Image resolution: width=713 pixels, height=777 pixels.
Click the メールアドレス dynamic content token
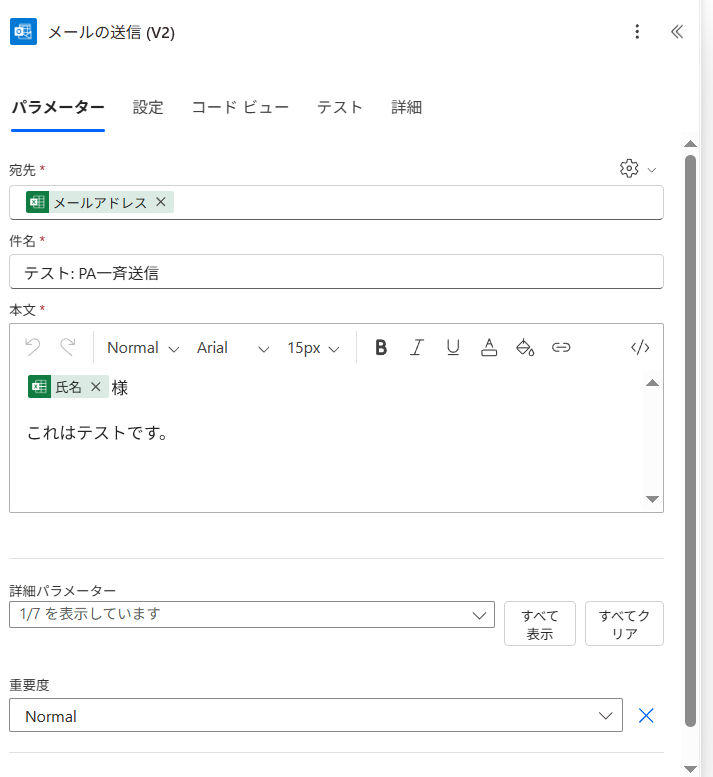(x=100, y=202)
